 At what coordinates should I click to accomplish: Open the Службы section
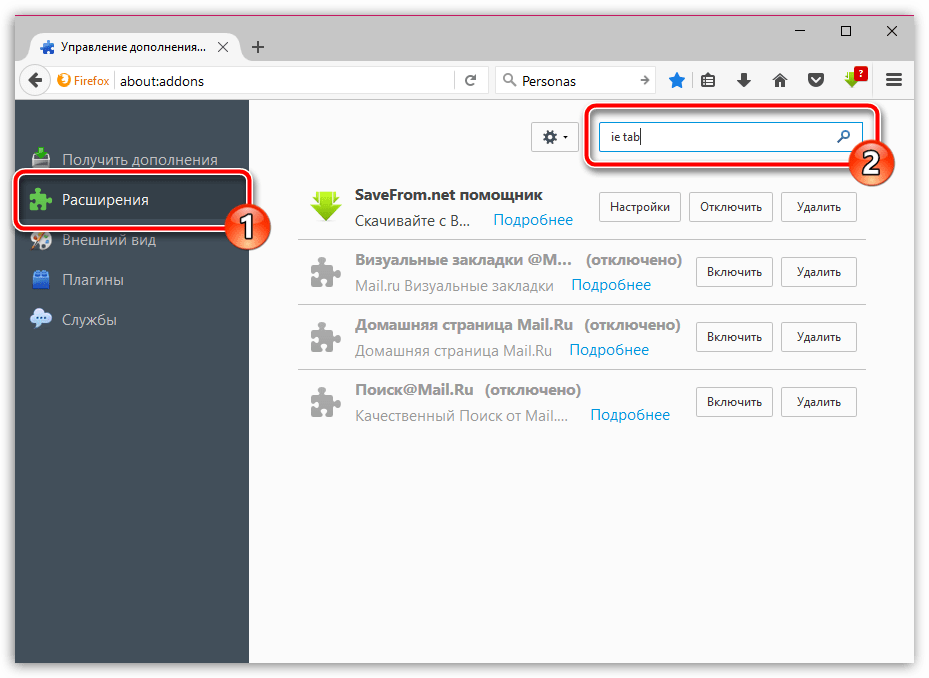coord(132,319)
